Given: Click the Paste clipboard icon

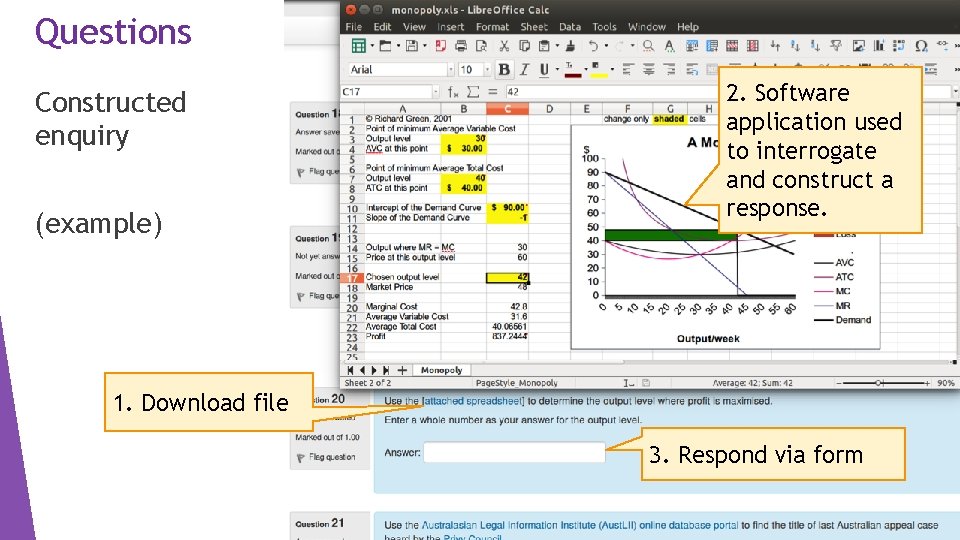Looking at the screenshot, I should (x=544, y=46).
